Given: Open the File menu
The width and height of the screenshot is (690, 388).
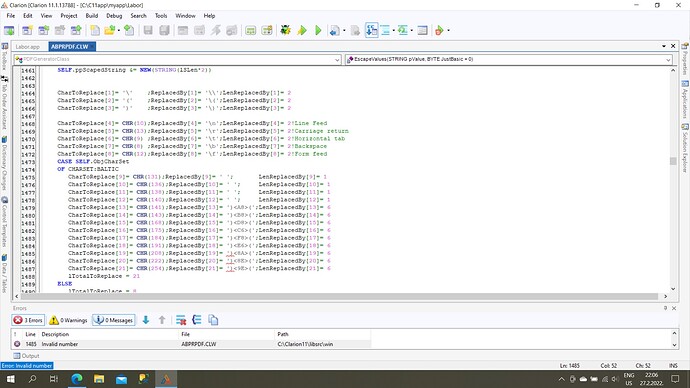Looking at the screenshot, I should (11, 15).
